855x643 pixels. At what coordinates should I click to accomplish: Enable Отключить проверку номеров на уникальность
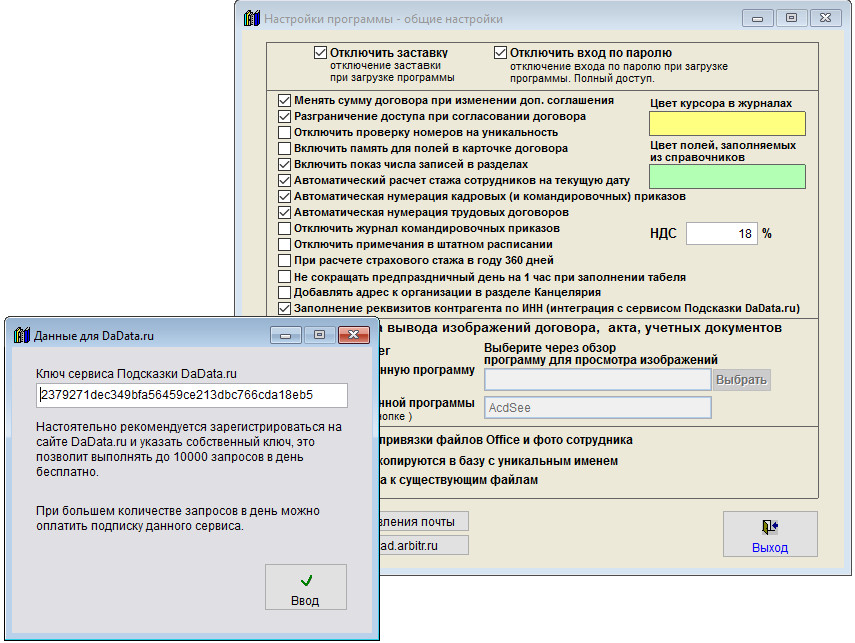pos(284,133)
